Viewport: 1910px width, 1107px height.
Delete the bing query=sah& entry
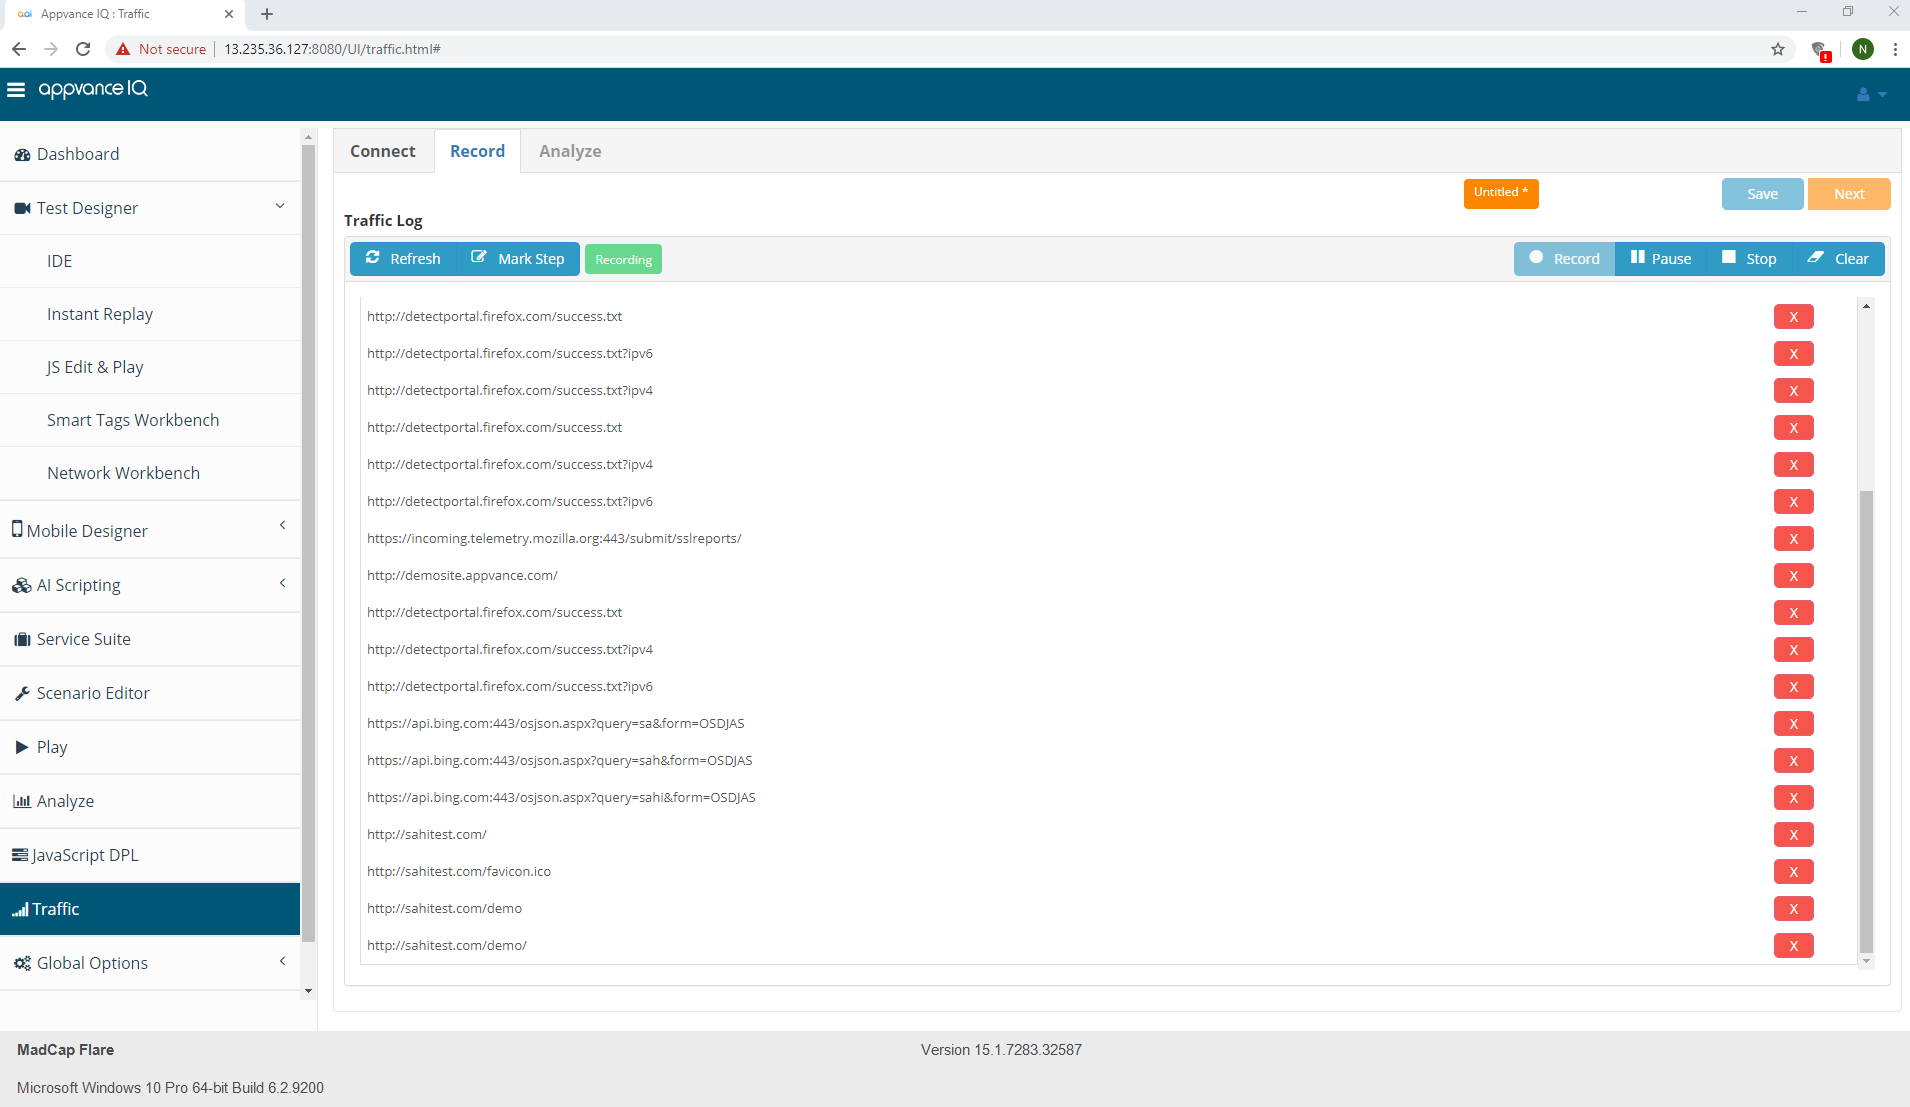click(1793, 761)
